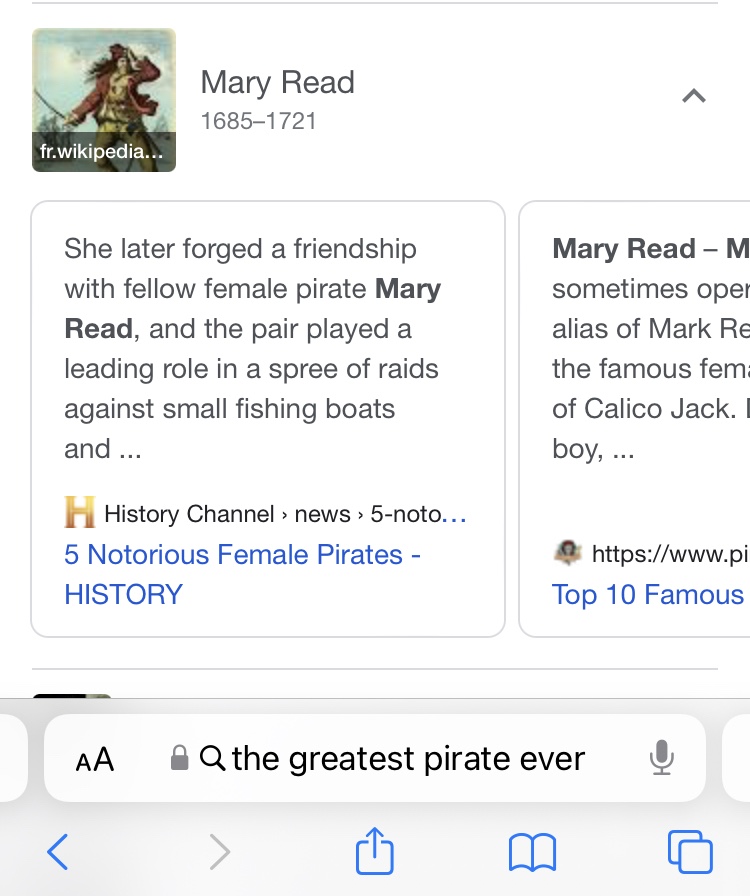750x896 pixels.
Task: Tap the microphone voice search icon
Action: point(661,759)
